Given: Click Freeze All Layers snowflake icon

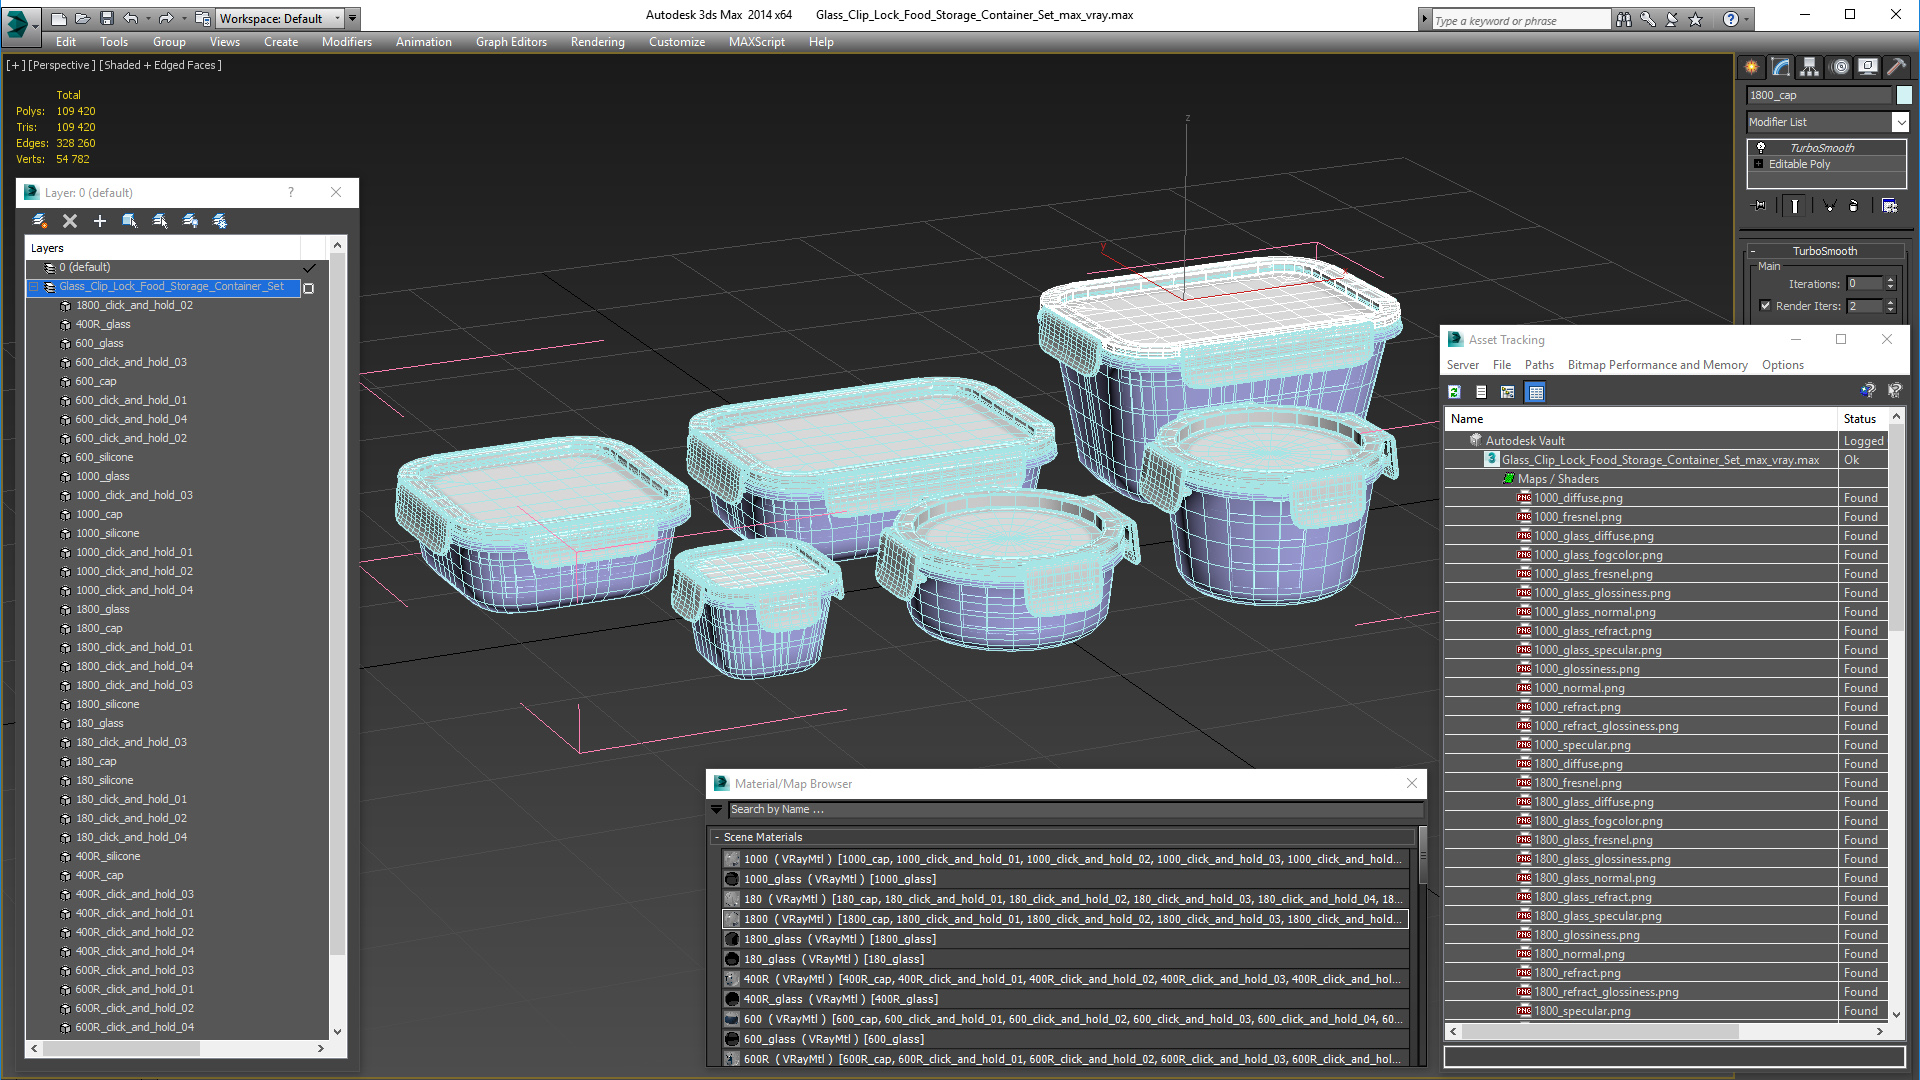Looking at the screenshot, I should (220, 221).
